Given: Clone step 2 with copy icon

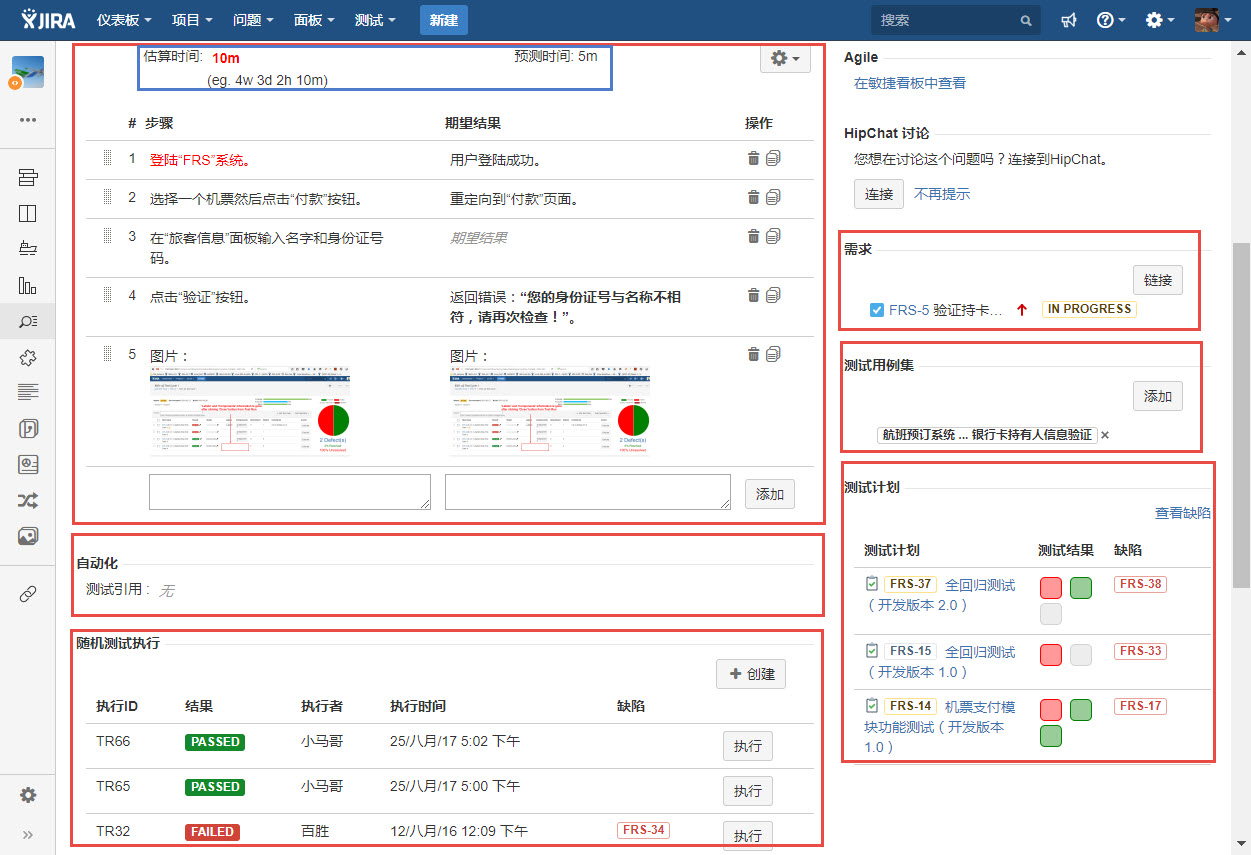Looking at the screenshot, I should (773, 198).
